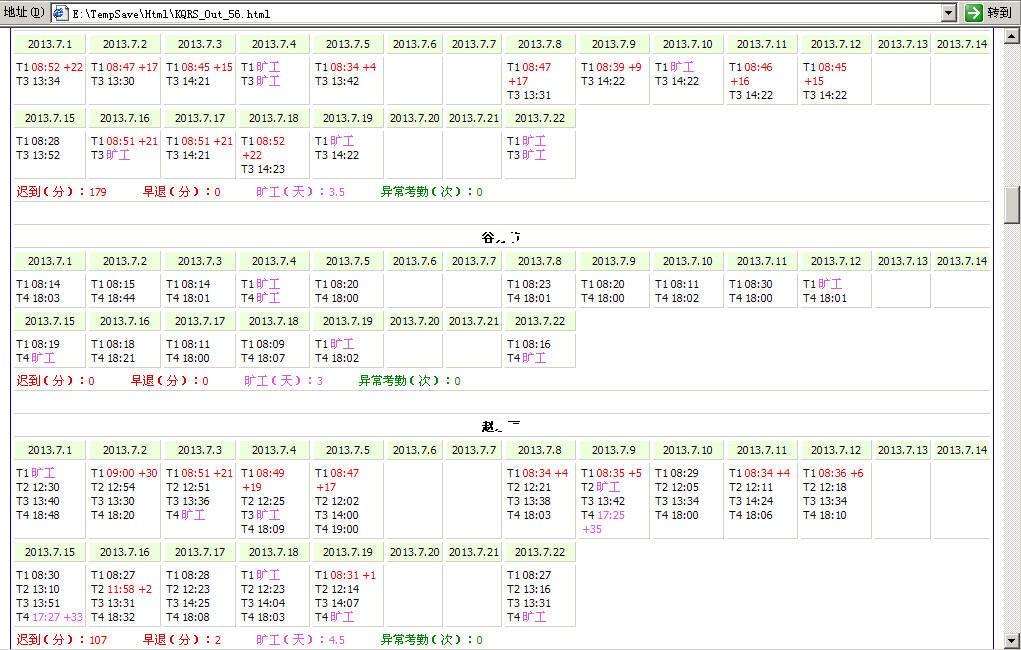Click the T1 08:46 +16 entry
This screenshot has height=650, width=1021.
750,74
